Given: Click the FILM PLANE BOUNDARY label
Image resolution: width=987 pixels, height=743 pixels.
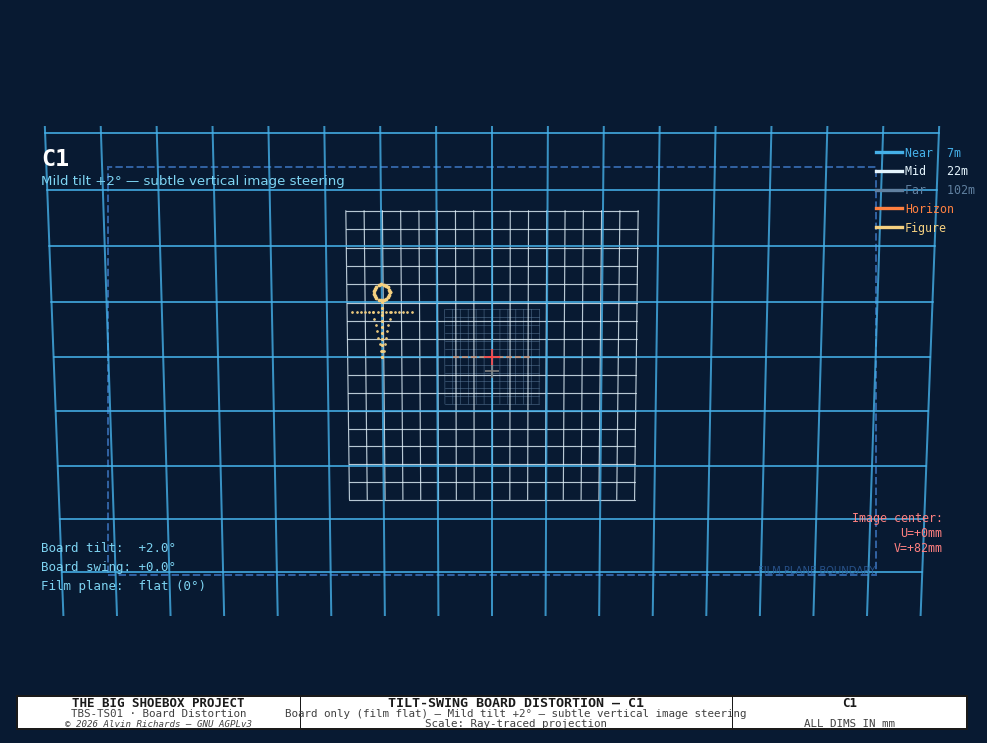Looking at the screenshot, I should [x=816, y=570].
